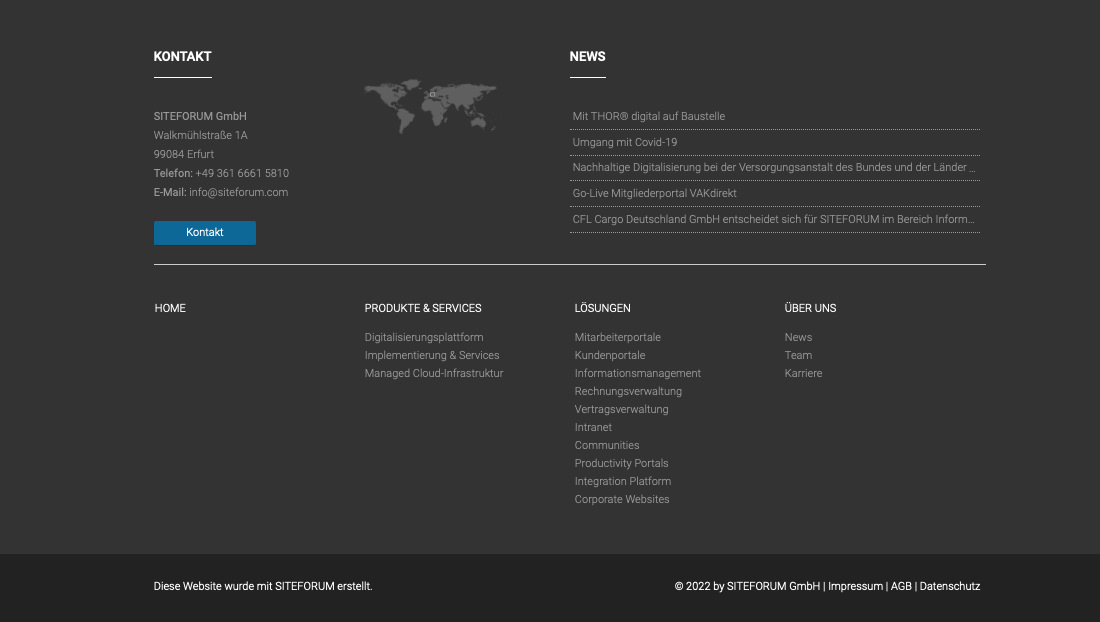
Task: Click '© 2022 by SITEFORUM GmbH' copyright text
Action: 747,586
